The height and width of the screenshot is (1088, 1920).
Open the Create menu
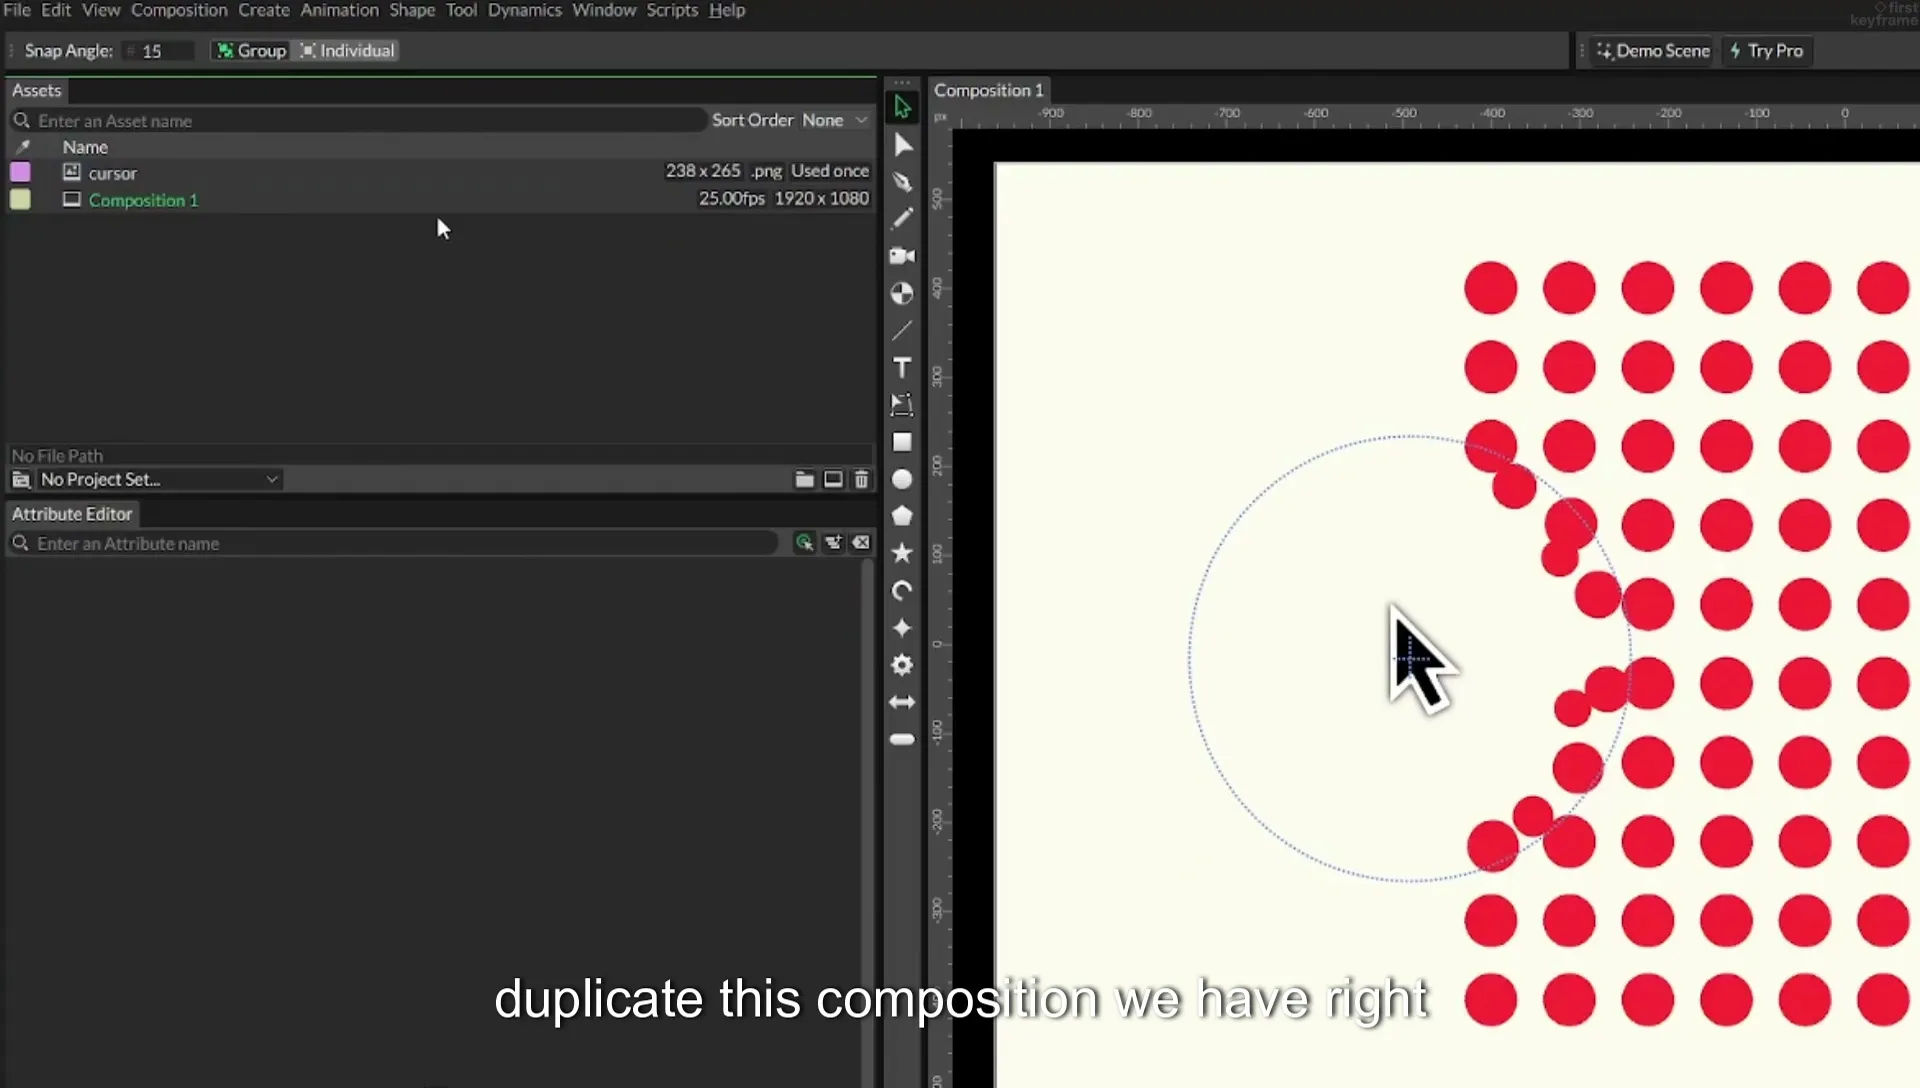coord(264,10)
